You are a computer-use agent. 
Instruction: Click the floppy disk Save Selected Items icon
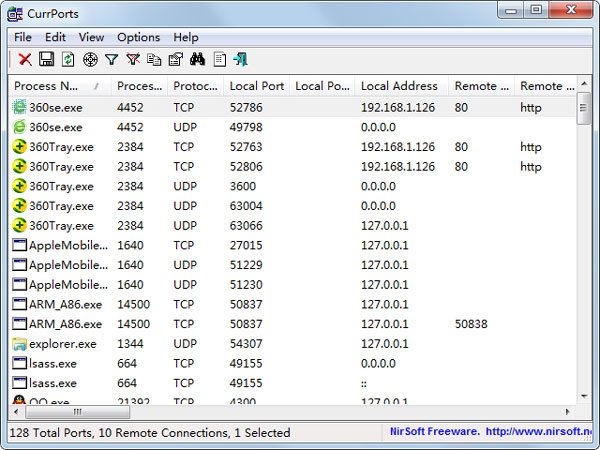[47, 59]
